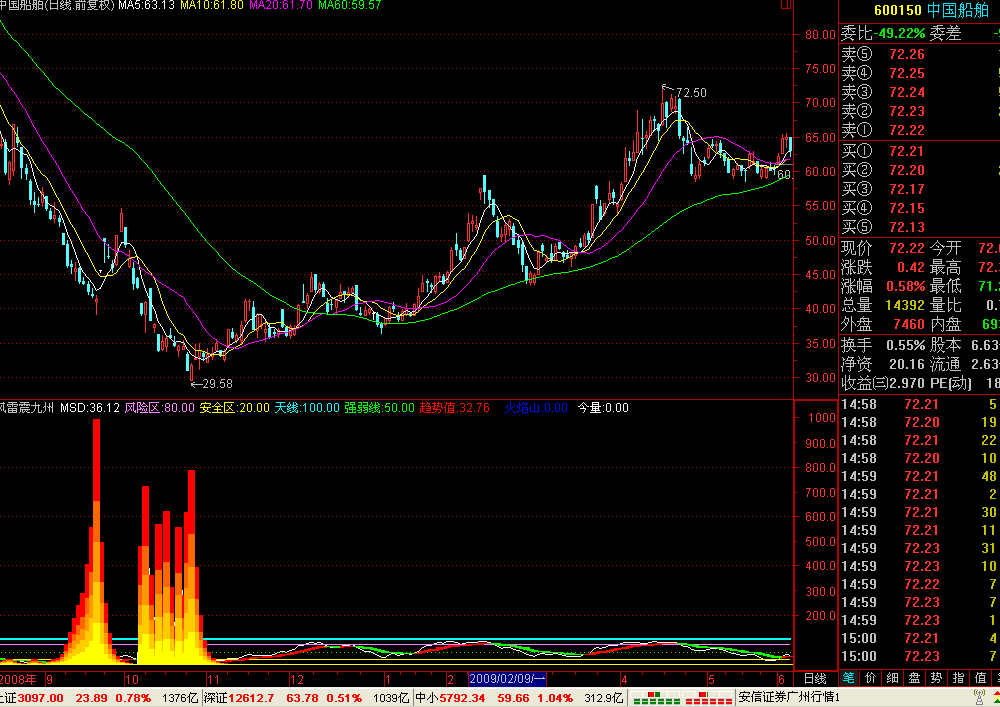Click the 深证 12612.7 index in status bar
The height and width of the screenshot is (707, 1000).
(x=239, y=698)
